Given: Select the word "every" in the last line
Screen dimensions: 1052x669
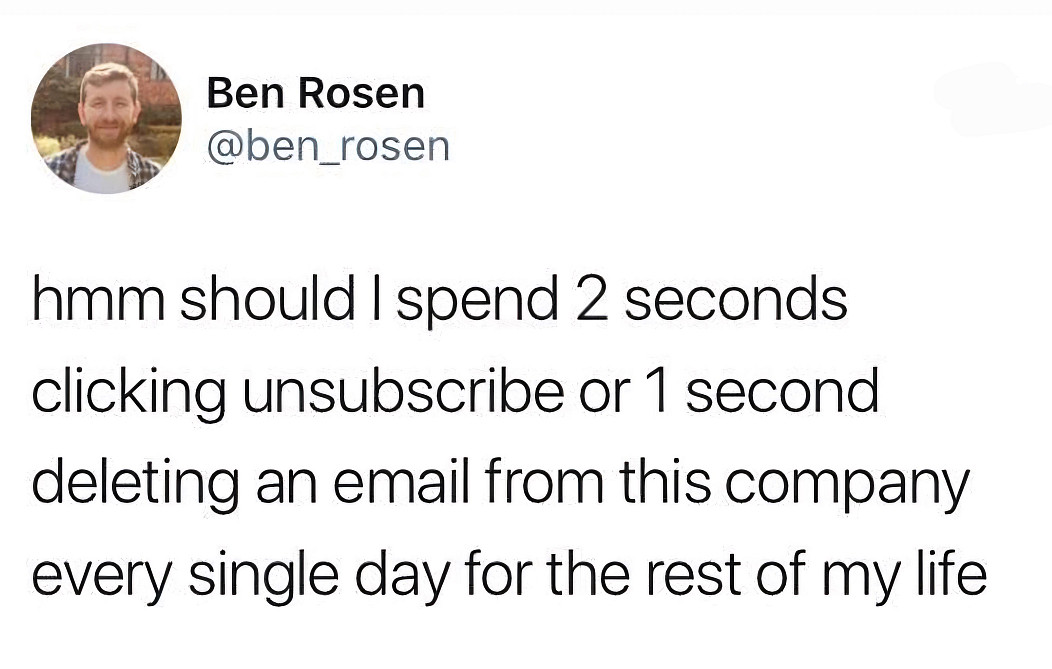Looking at the screenshot, I should pos(94,578).
